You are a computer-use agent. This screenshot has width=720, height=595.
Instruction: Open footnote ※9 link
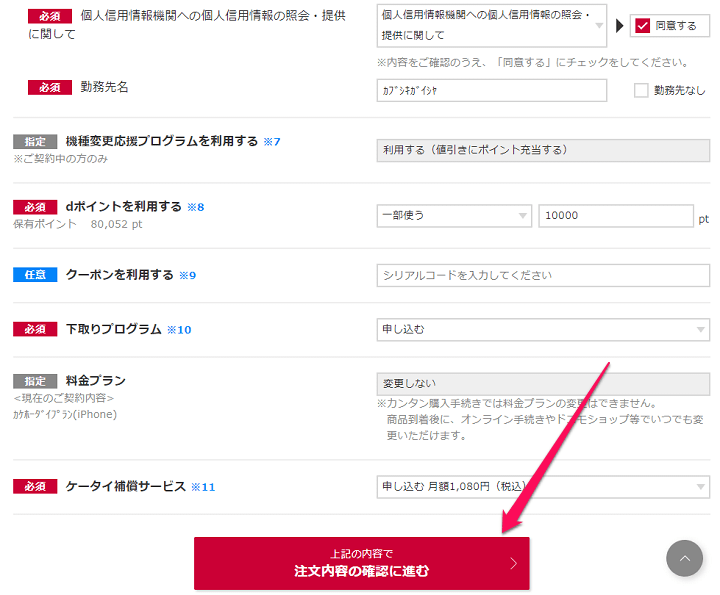coord(187,275)
